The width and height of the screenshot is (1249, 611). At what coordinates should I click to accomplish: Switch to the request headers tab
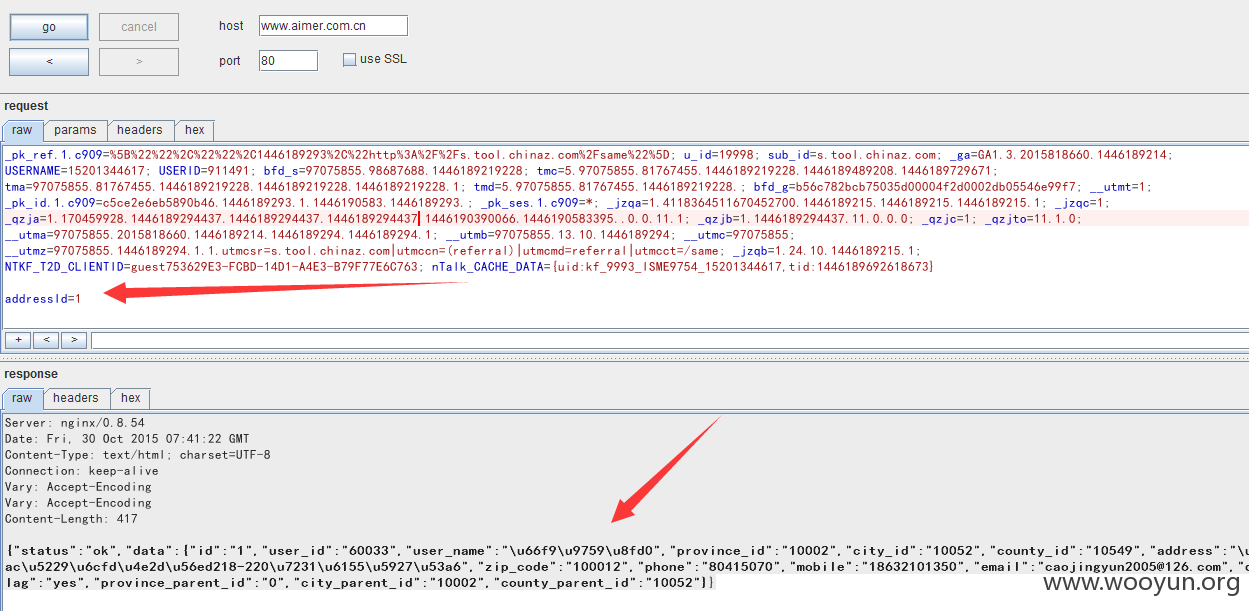[x=139, y=130]
